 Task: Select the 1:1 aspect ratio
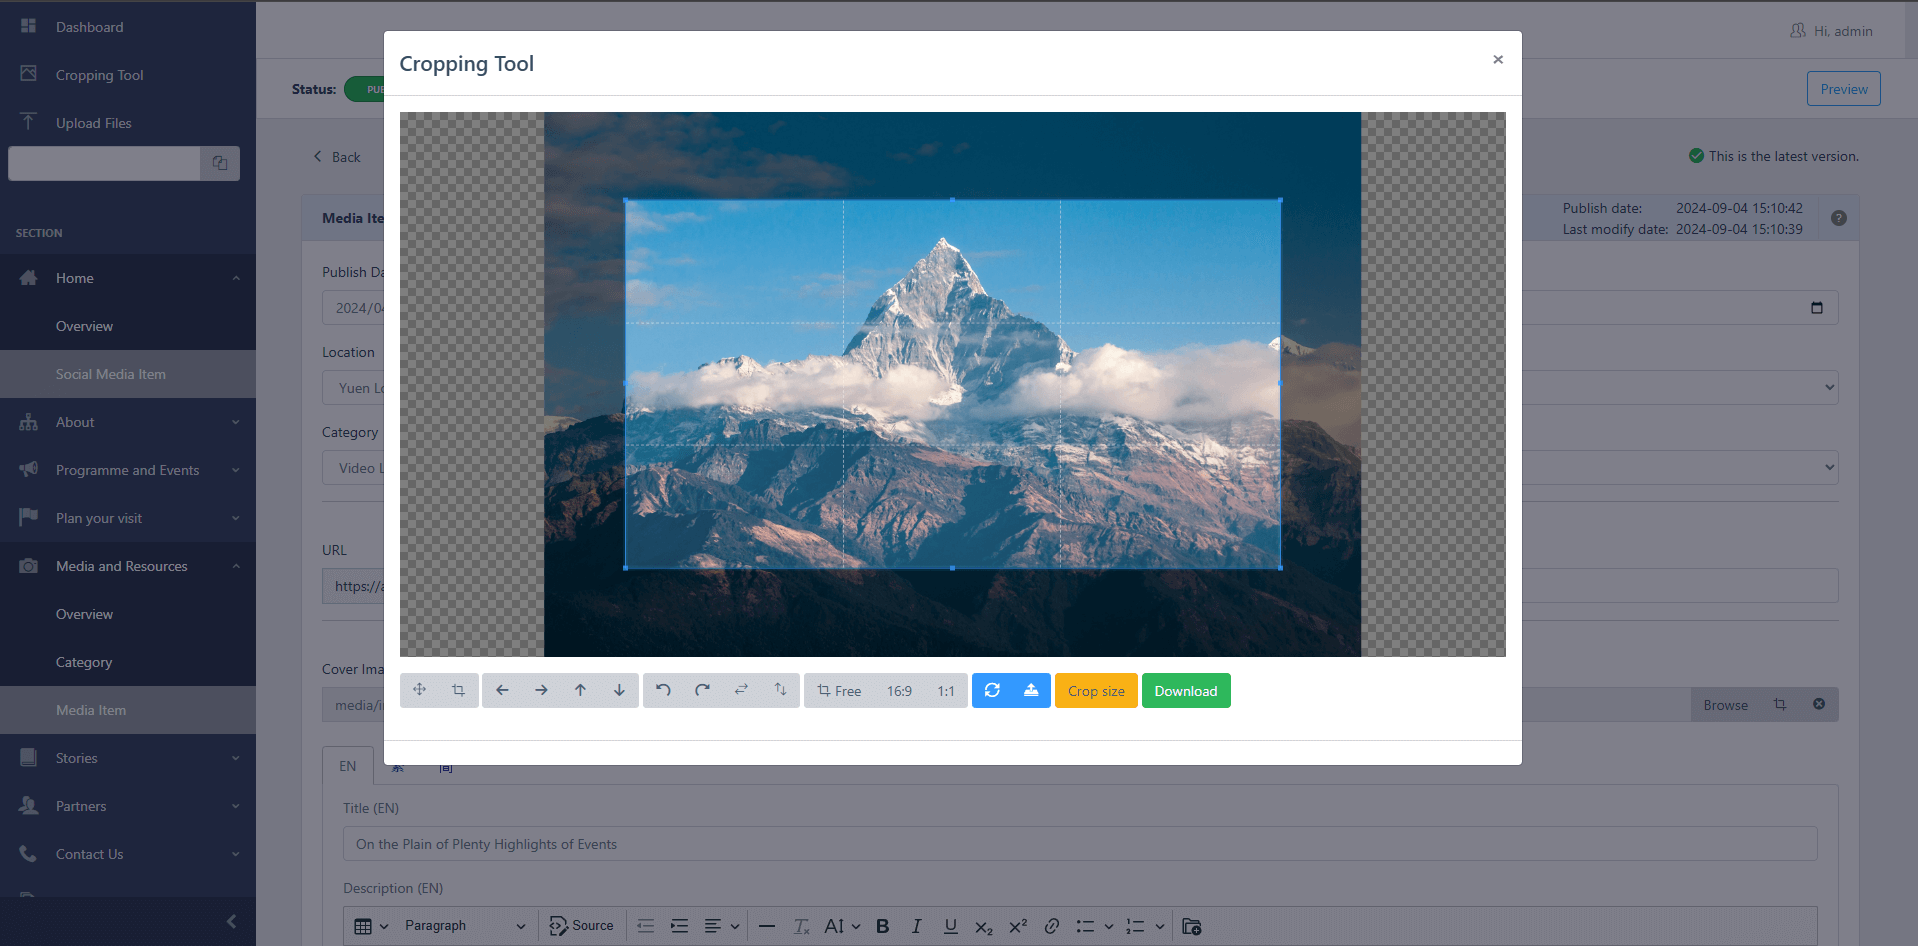coord(945,690)
